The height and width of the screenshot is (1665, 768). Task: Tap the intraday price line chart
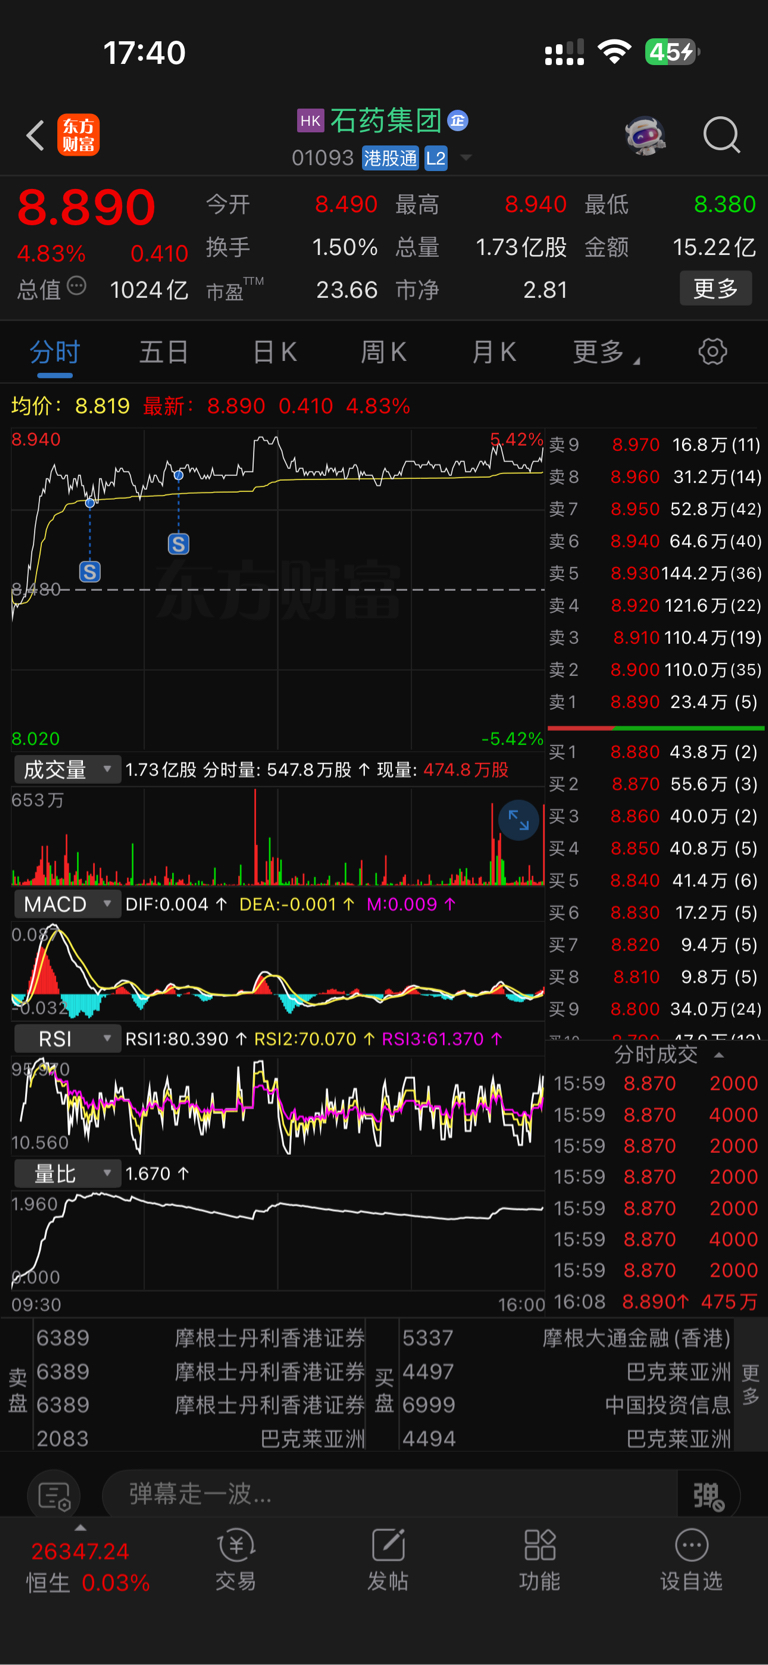pyautogui.click(x=277, y=590)
